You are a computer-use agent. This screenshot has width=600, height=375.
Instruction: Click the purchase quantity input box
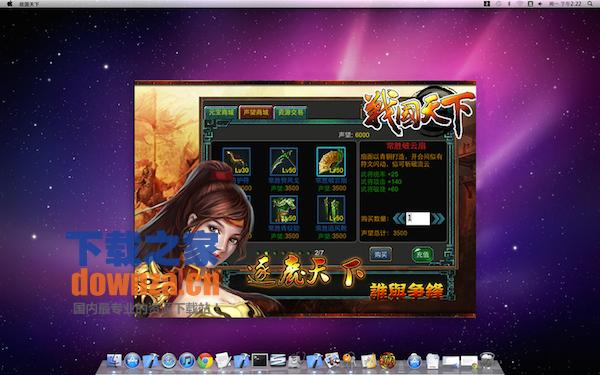pyautogui.click(x=417, y=218)
